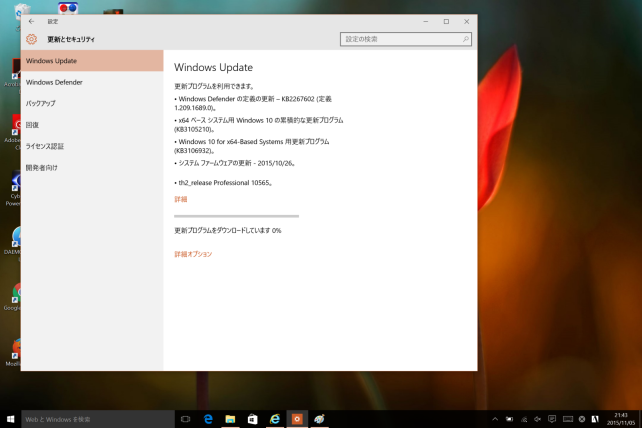Open the clock showing 21:43

tap(621, 419)
